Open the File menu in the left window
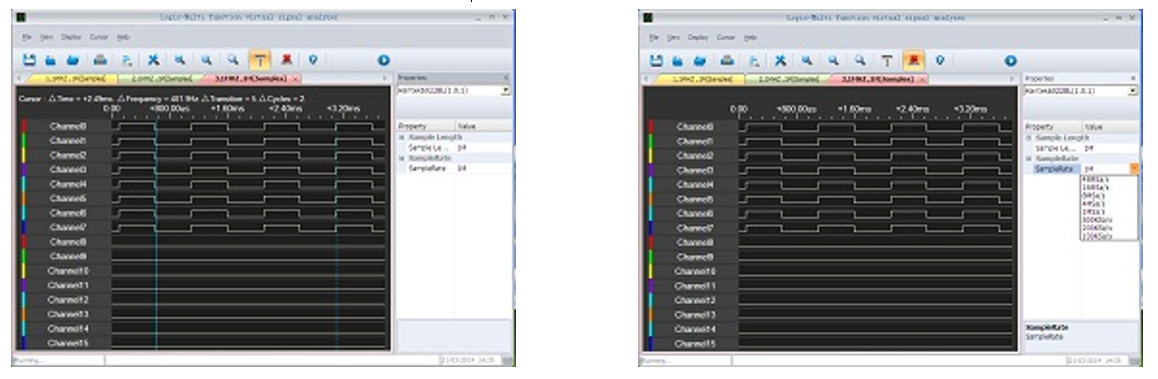 pos(26,36)
